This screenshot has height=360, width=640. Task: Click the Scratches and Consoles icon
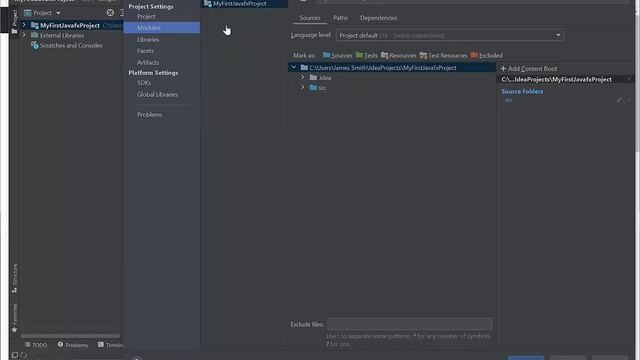[35, 45]
